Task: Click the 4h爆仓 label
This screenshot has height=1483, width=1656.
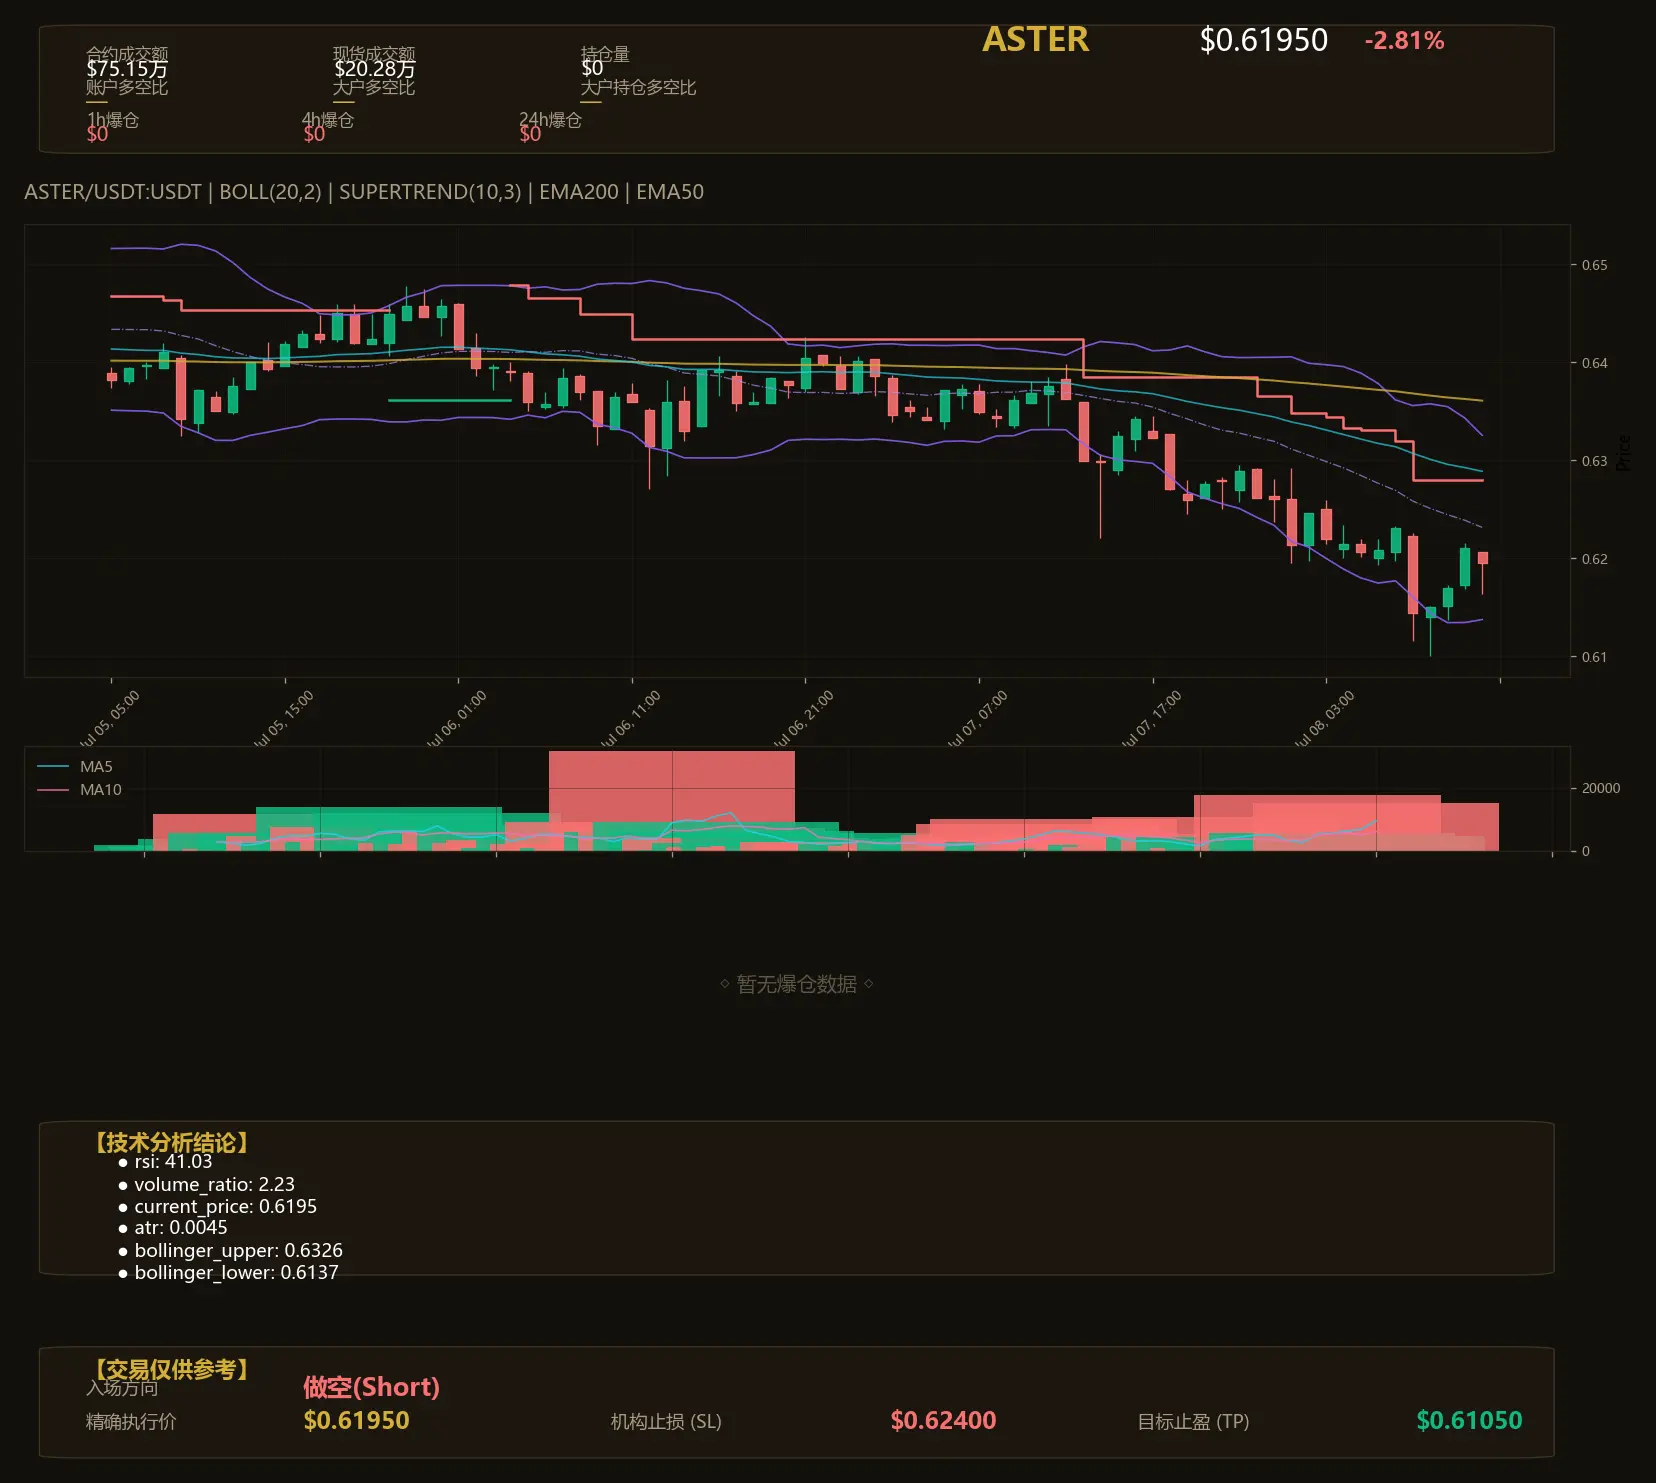Action: tap(328, 120)
